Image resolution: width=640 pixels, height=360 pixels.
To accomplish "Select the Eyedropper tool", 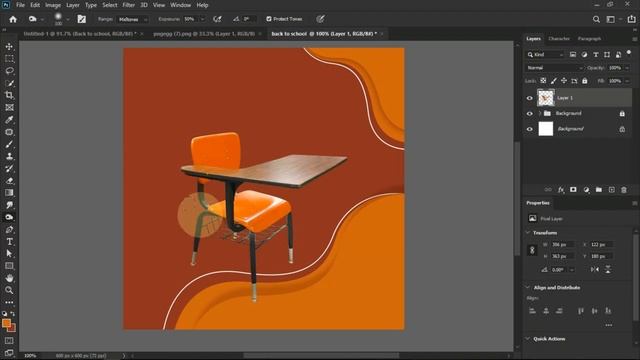I will [9, 120].
